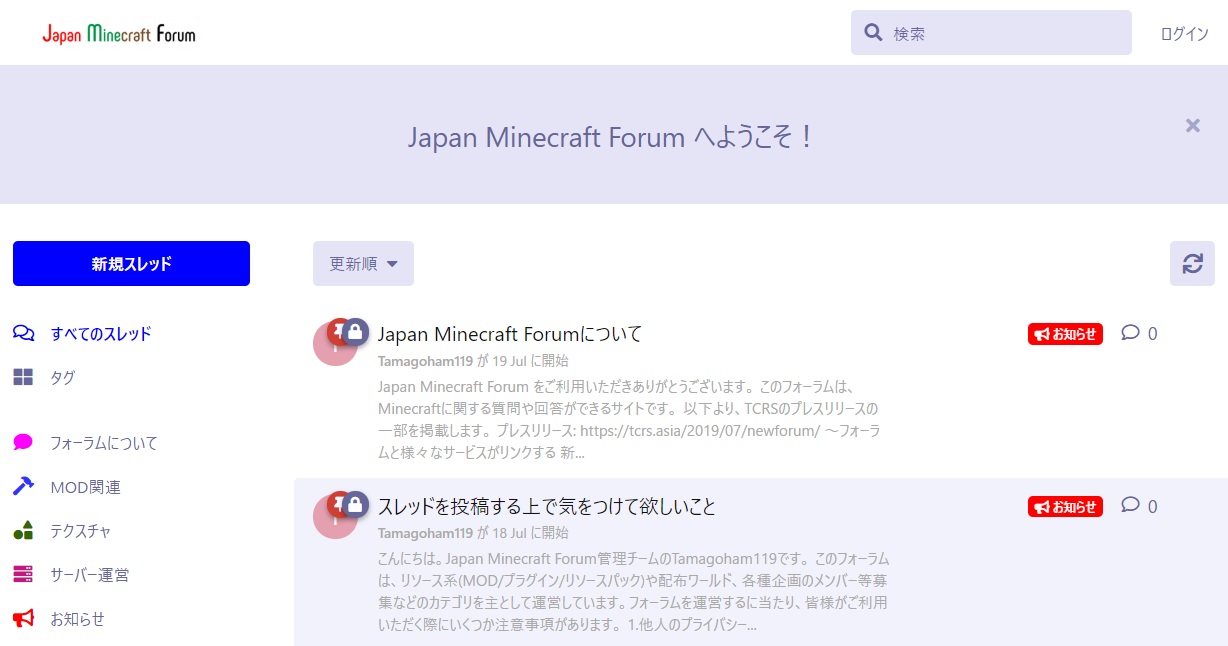
Task: Open すべてのスレッド in sidebar
Action: pyautogui.click(x=101, y=333)
